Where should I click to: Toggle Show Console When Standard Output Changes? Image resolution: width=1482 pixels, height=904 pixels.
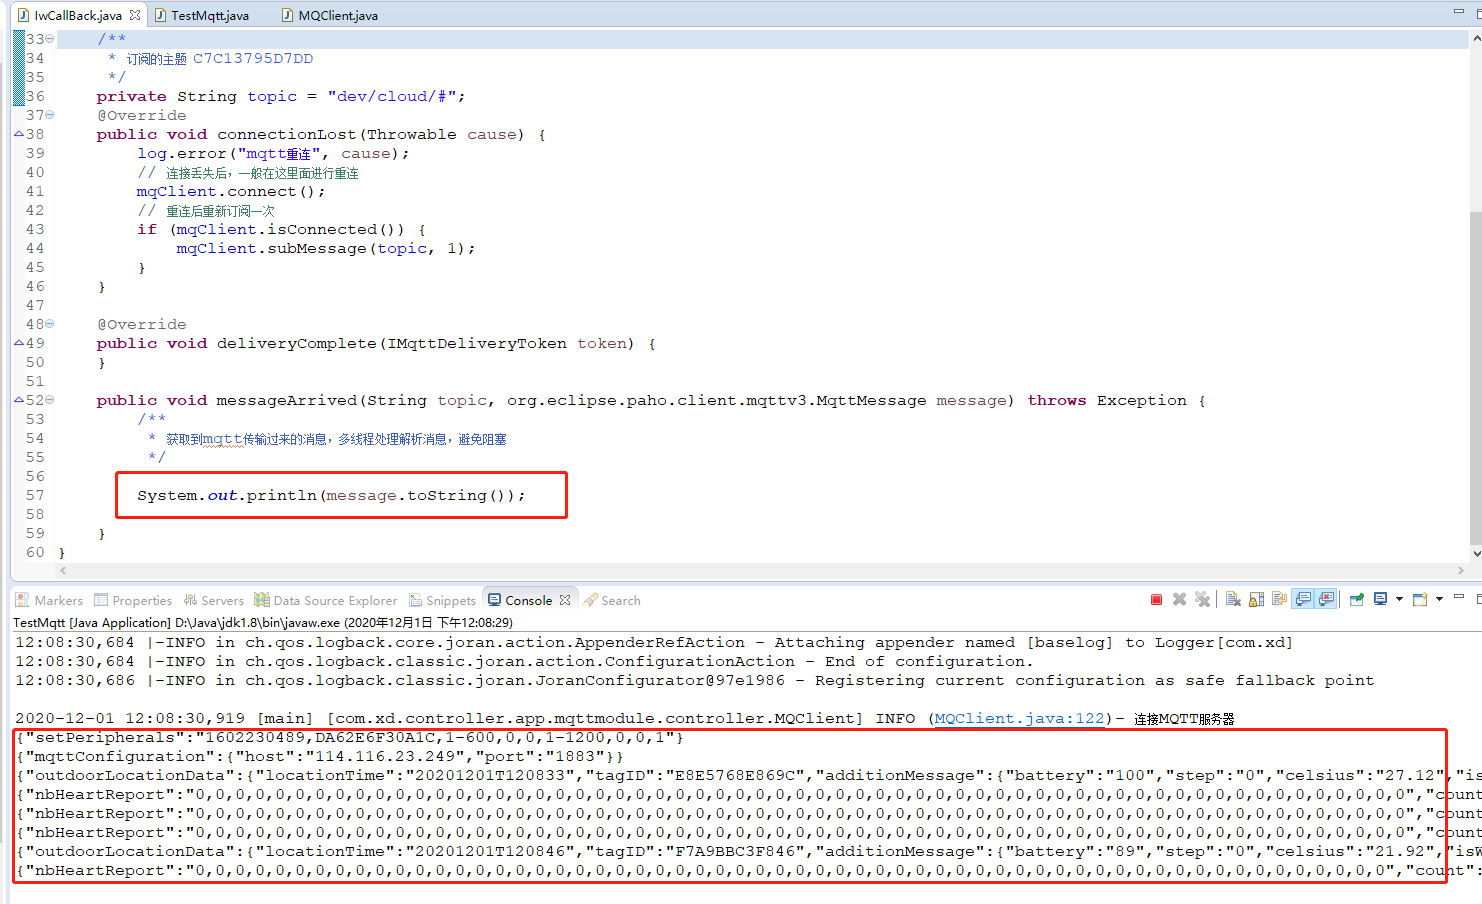click(1303, 598)
